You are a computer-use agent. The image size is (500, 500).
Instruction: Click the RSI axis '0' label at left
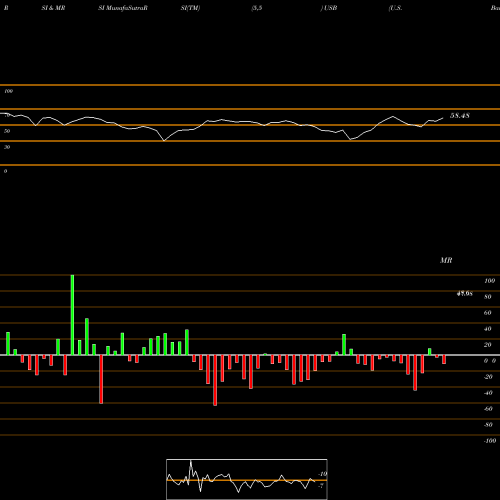tap(5, 171)
